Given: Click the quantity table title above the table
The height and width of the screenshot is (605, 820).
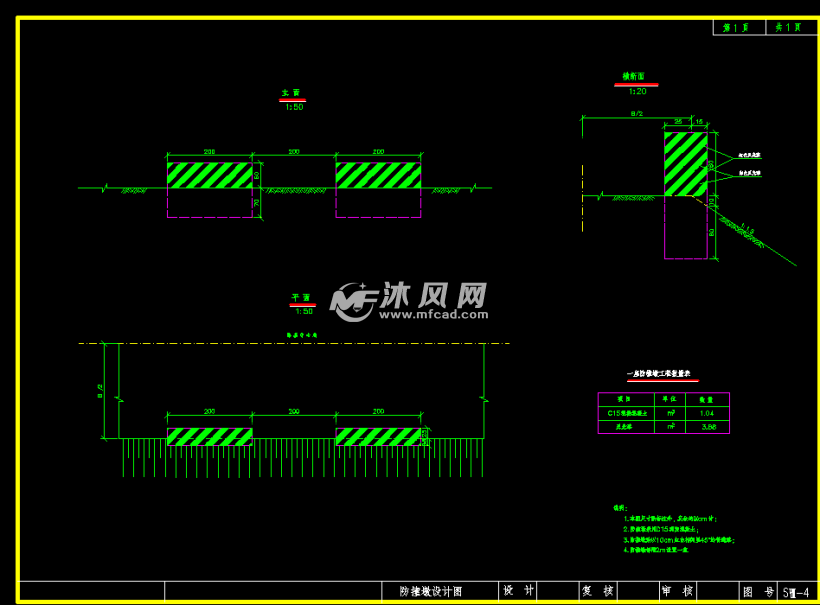Looking at the screenshot, I should pos(658,373).
